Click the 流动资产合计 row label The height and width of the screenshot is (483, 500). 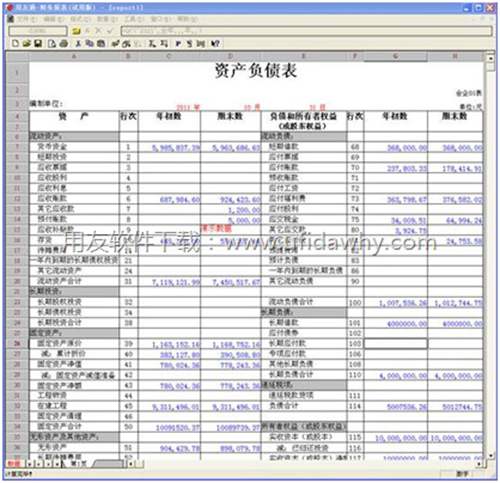pyautogui.click(x=59, y=281)
